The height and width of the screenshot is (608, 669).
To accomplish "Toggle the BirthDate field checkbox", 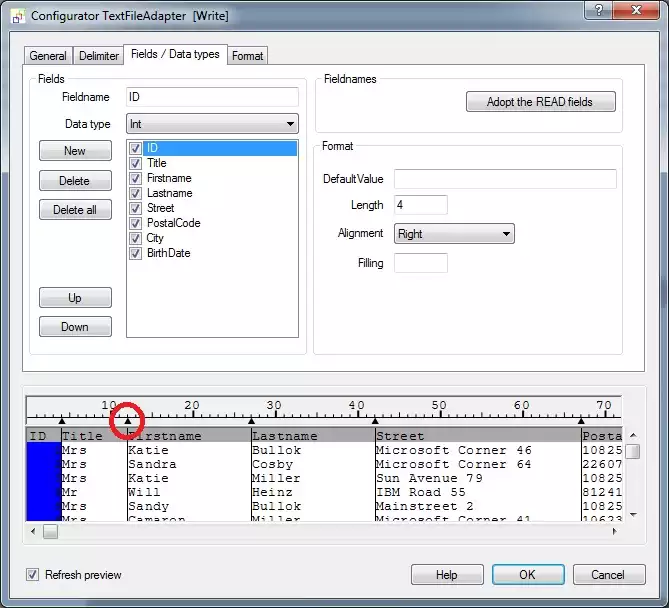I will 136,253.
